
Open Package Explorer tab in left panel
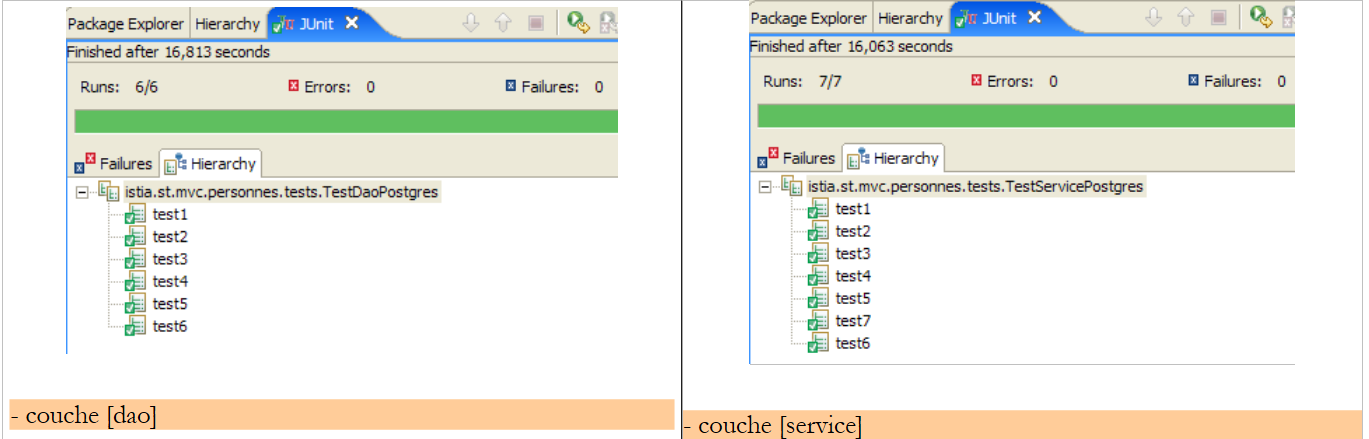(126, 23)
